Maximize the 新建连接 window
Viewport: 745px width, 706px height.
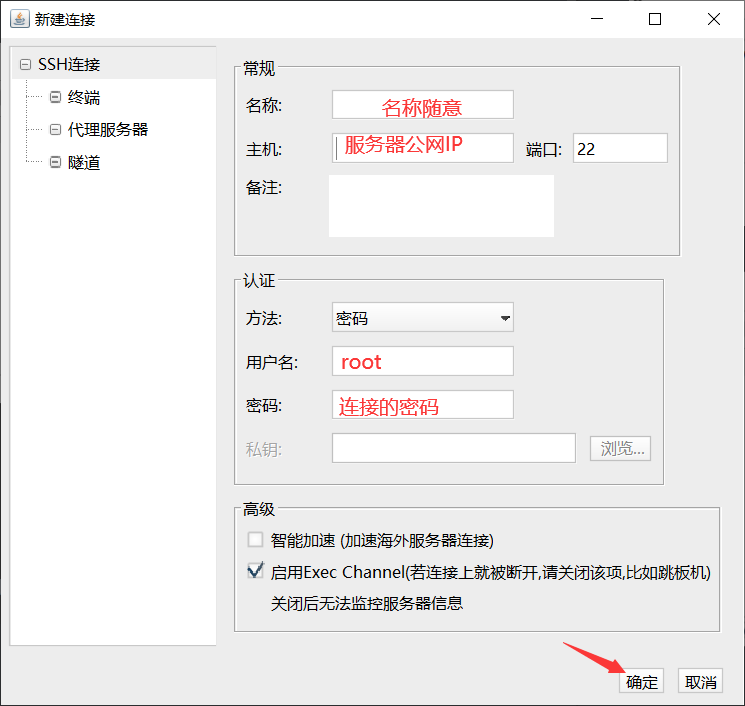coord(655,19)
